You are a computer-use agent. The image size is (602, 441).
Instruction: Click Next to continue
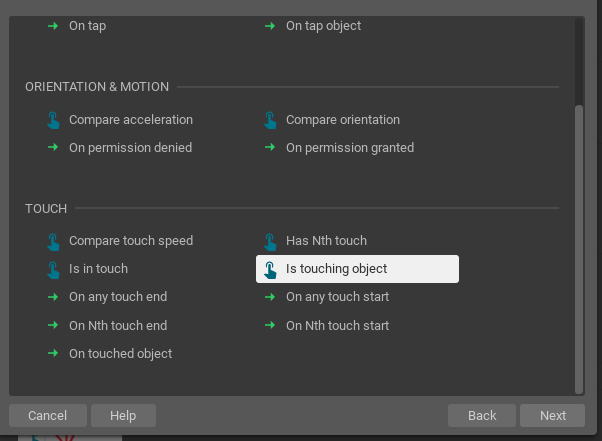[x=552, y=415]
